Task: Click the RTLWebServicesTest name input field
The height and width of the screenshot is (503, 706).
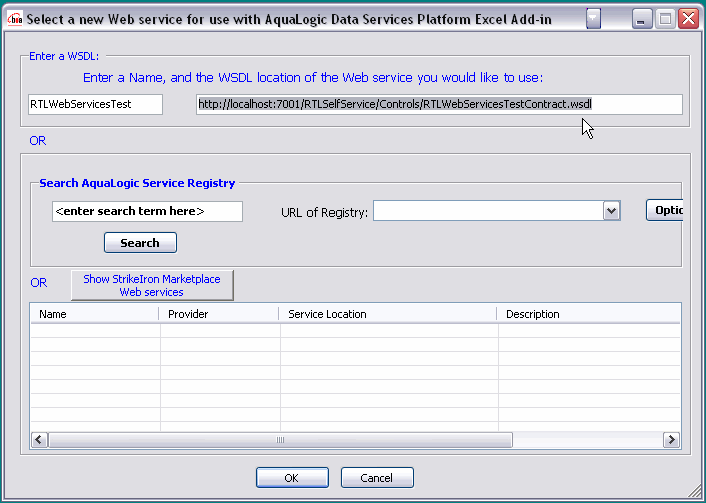Action: click(95, 104)
